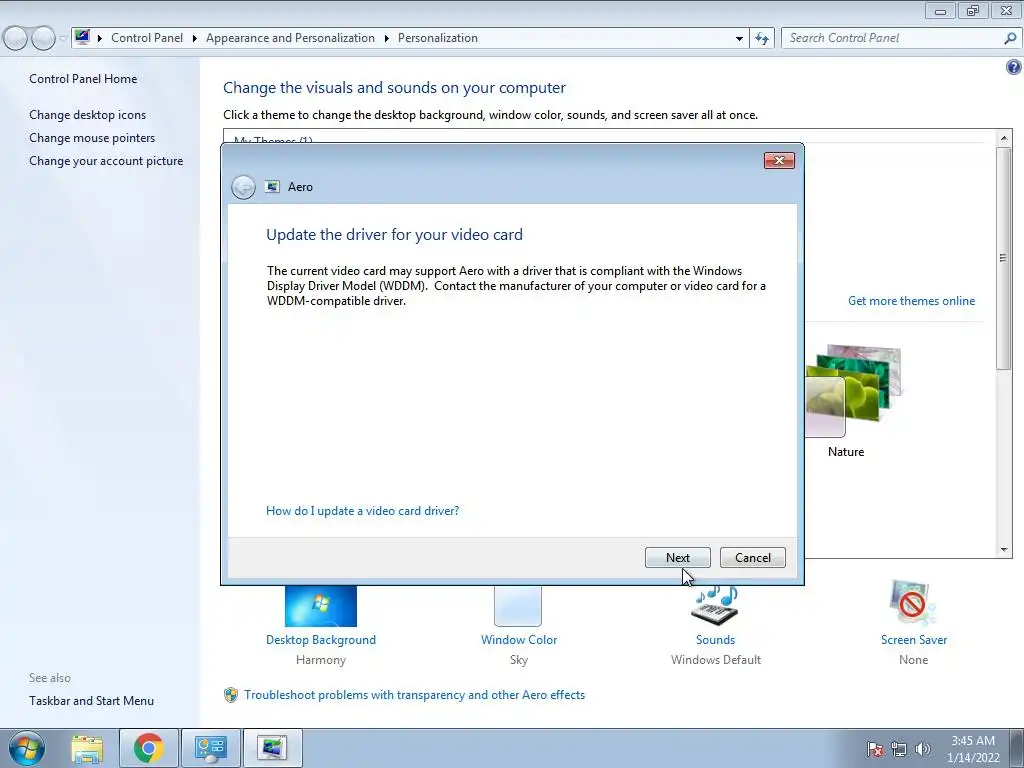Viewport: 1024px width, 768px height.
Task: Open Change mouse pointers link
Action: coord(92,138)
